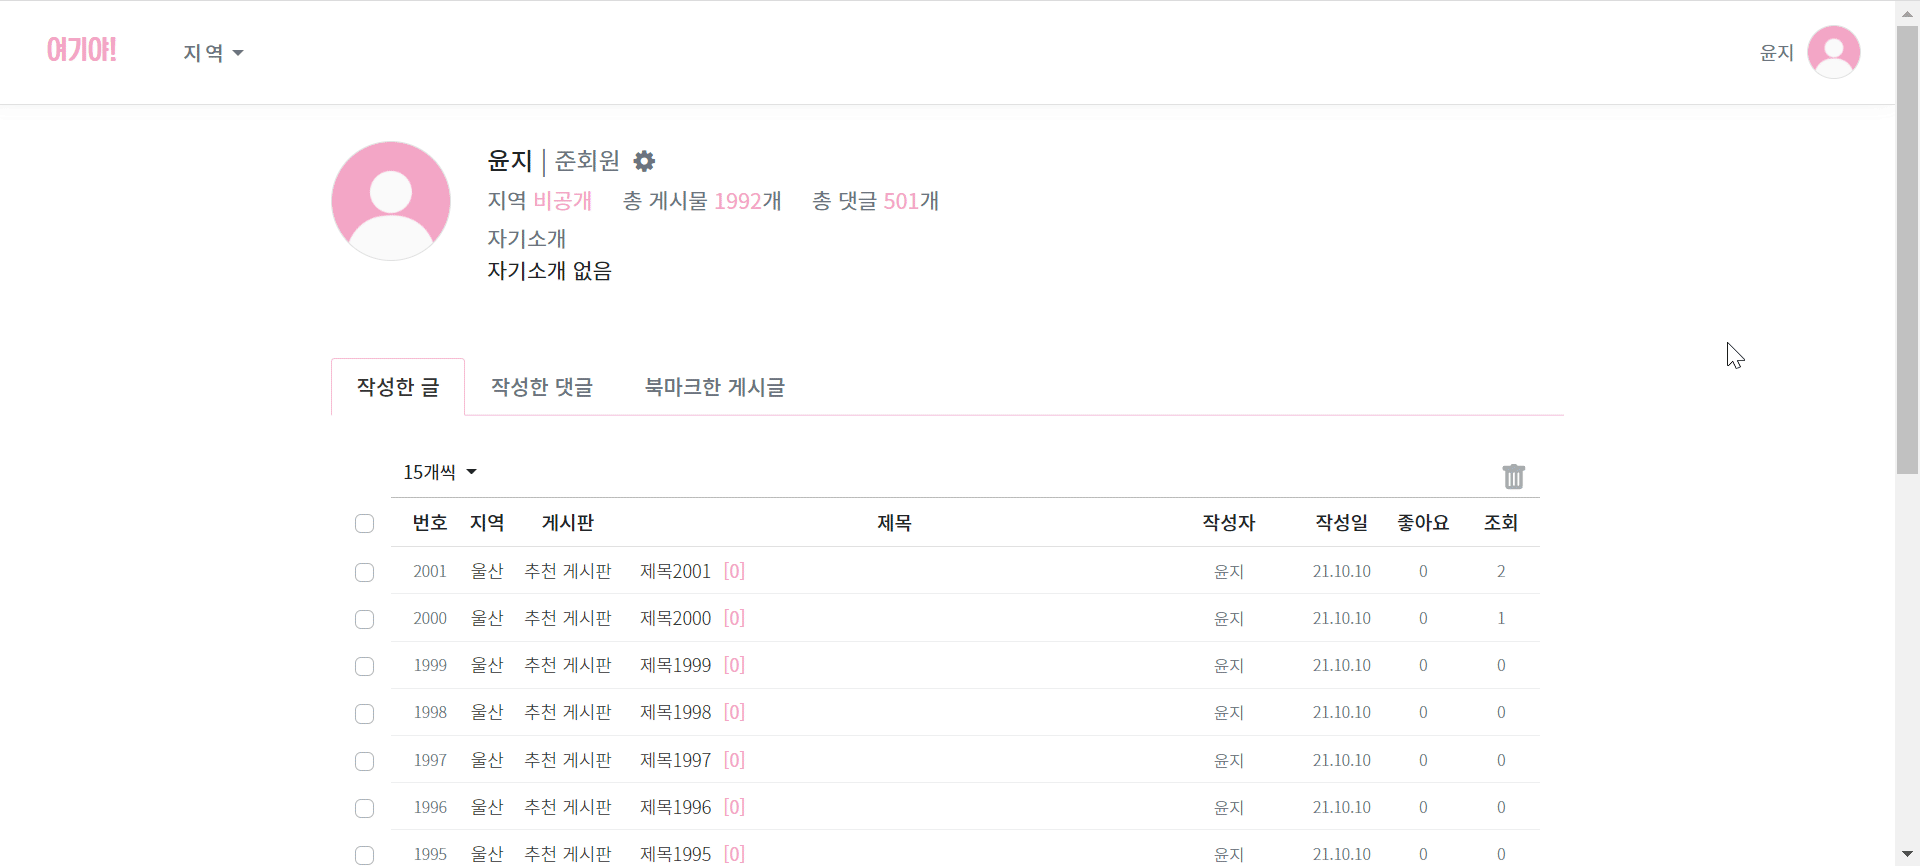Open post titled 제목1997
The width and height of the screenshot is (1920, 866).
click(x=676, y=760)
